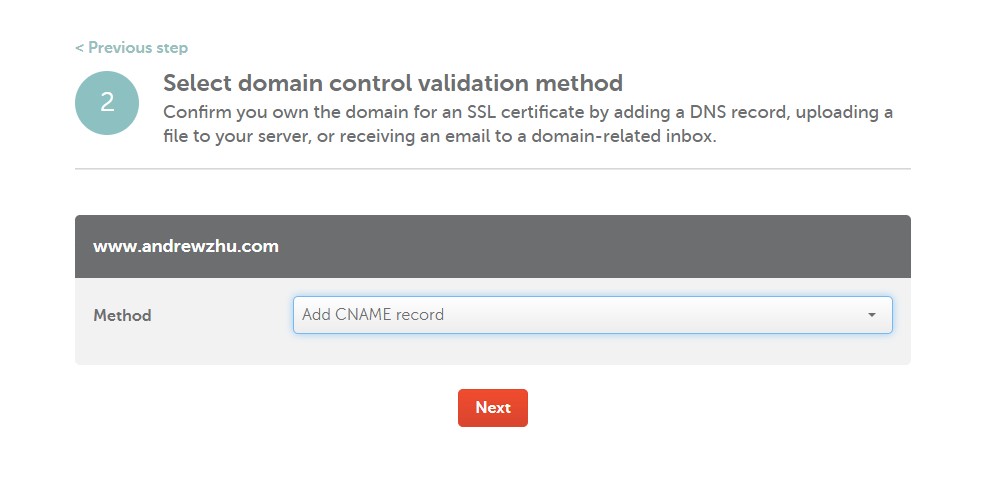
Task: Click the dark gray domain header bar
Action: tap(600, 246)
